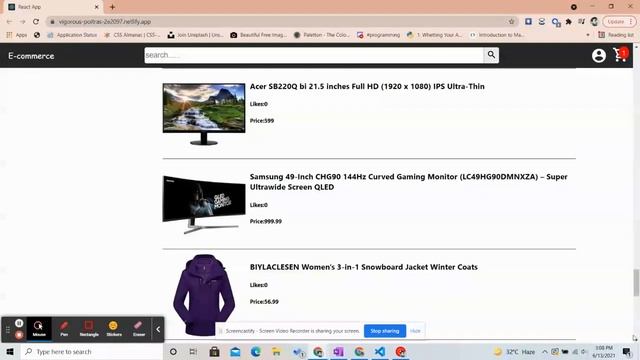Image resolution: width=640 pixels, height=360 pixels.
Task: Select the Rectangle tool in Screencastify toolbar
Action: pos(89,329)
